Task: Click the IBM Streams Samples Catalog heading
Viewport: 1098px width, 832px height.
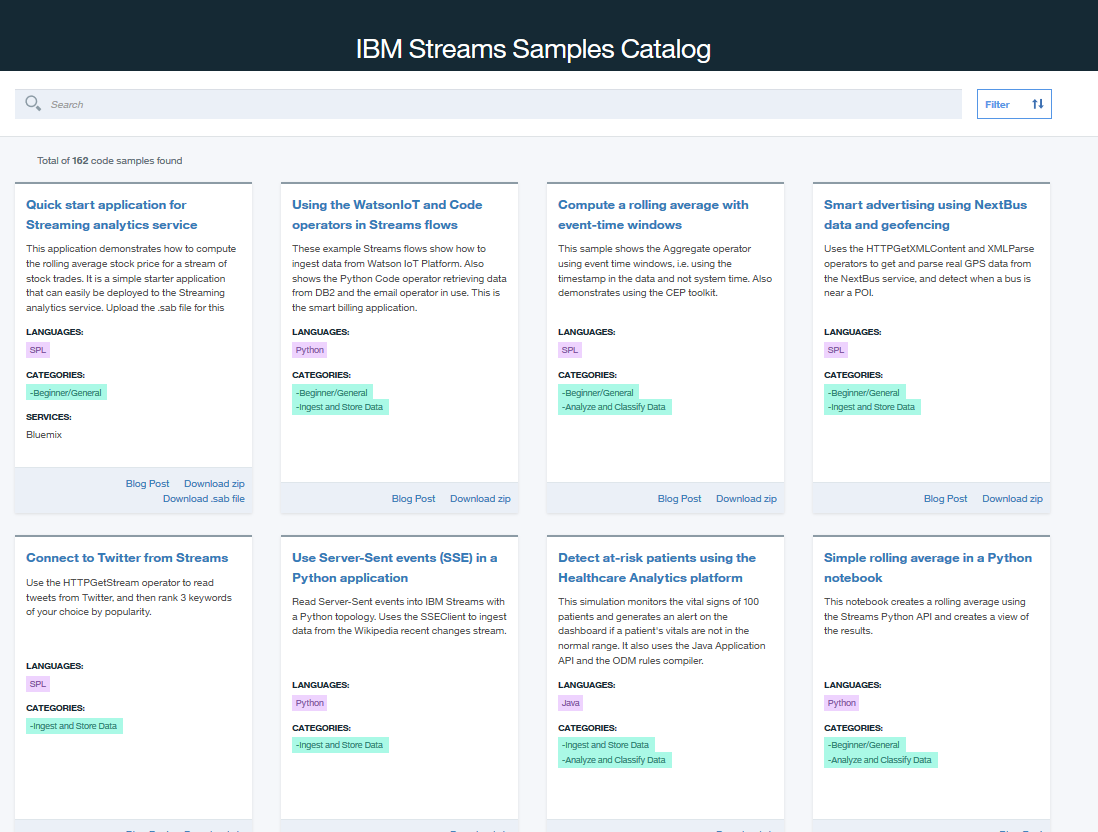Action: (x=534, y=49)
